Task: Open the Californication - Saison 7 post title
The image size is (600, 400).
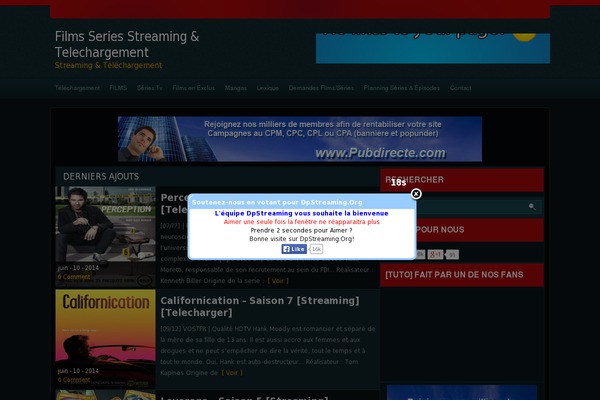Action: pos(260,307)
